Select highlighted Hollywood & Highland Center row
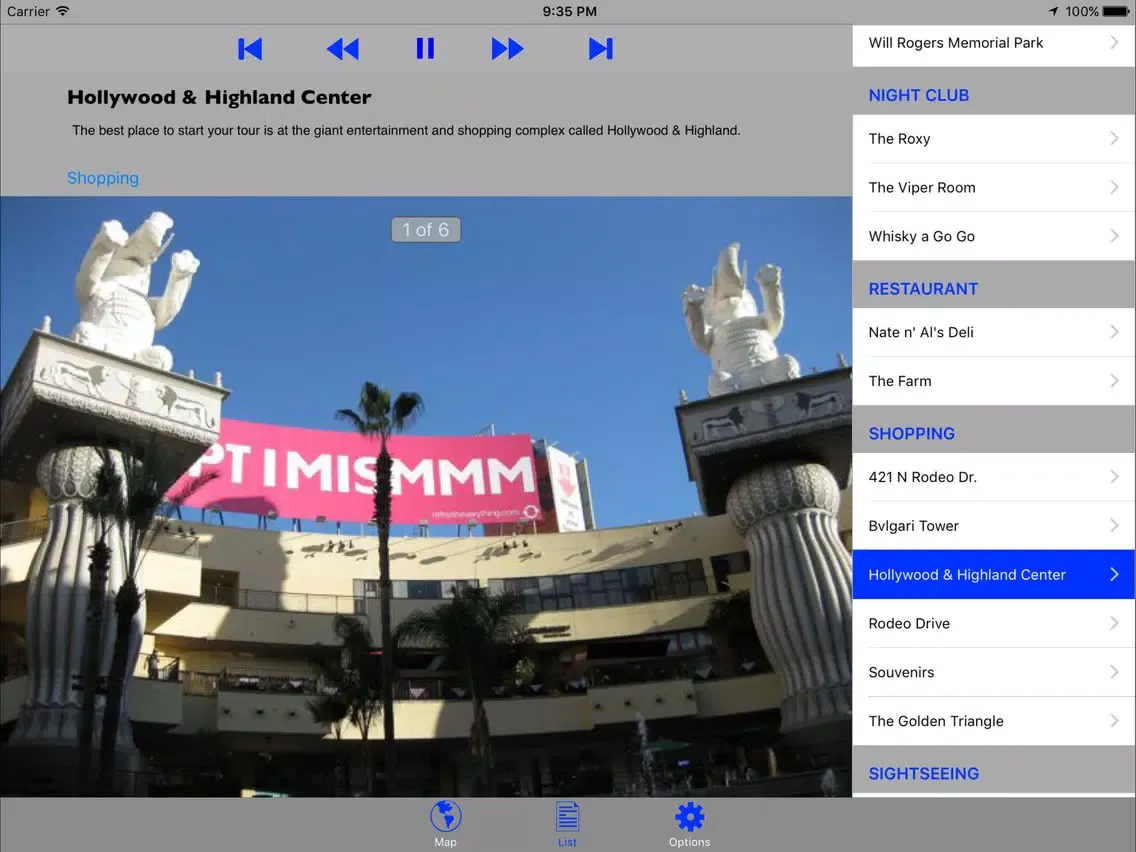Screen dimensions: 1136x852 coord(993,575)
